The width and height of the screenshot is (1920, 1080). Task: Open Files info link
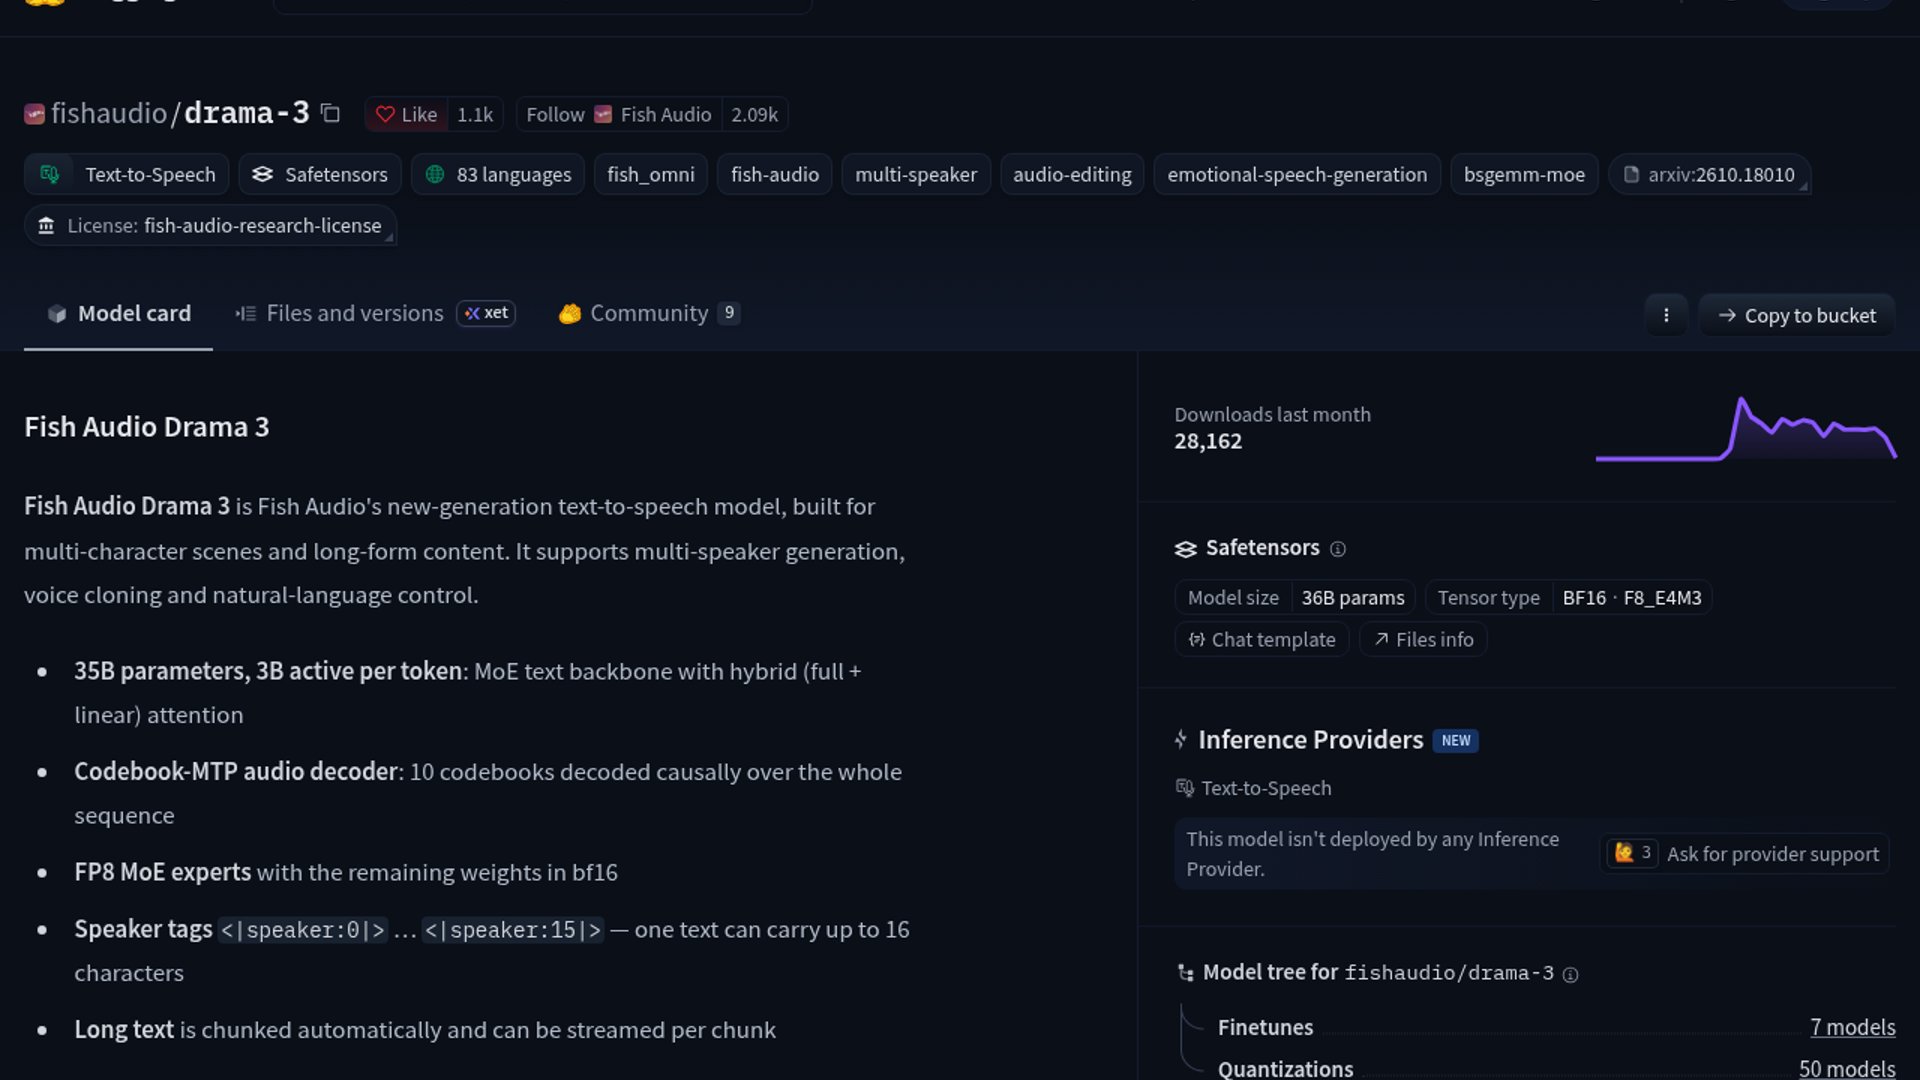coord(1423,640)
